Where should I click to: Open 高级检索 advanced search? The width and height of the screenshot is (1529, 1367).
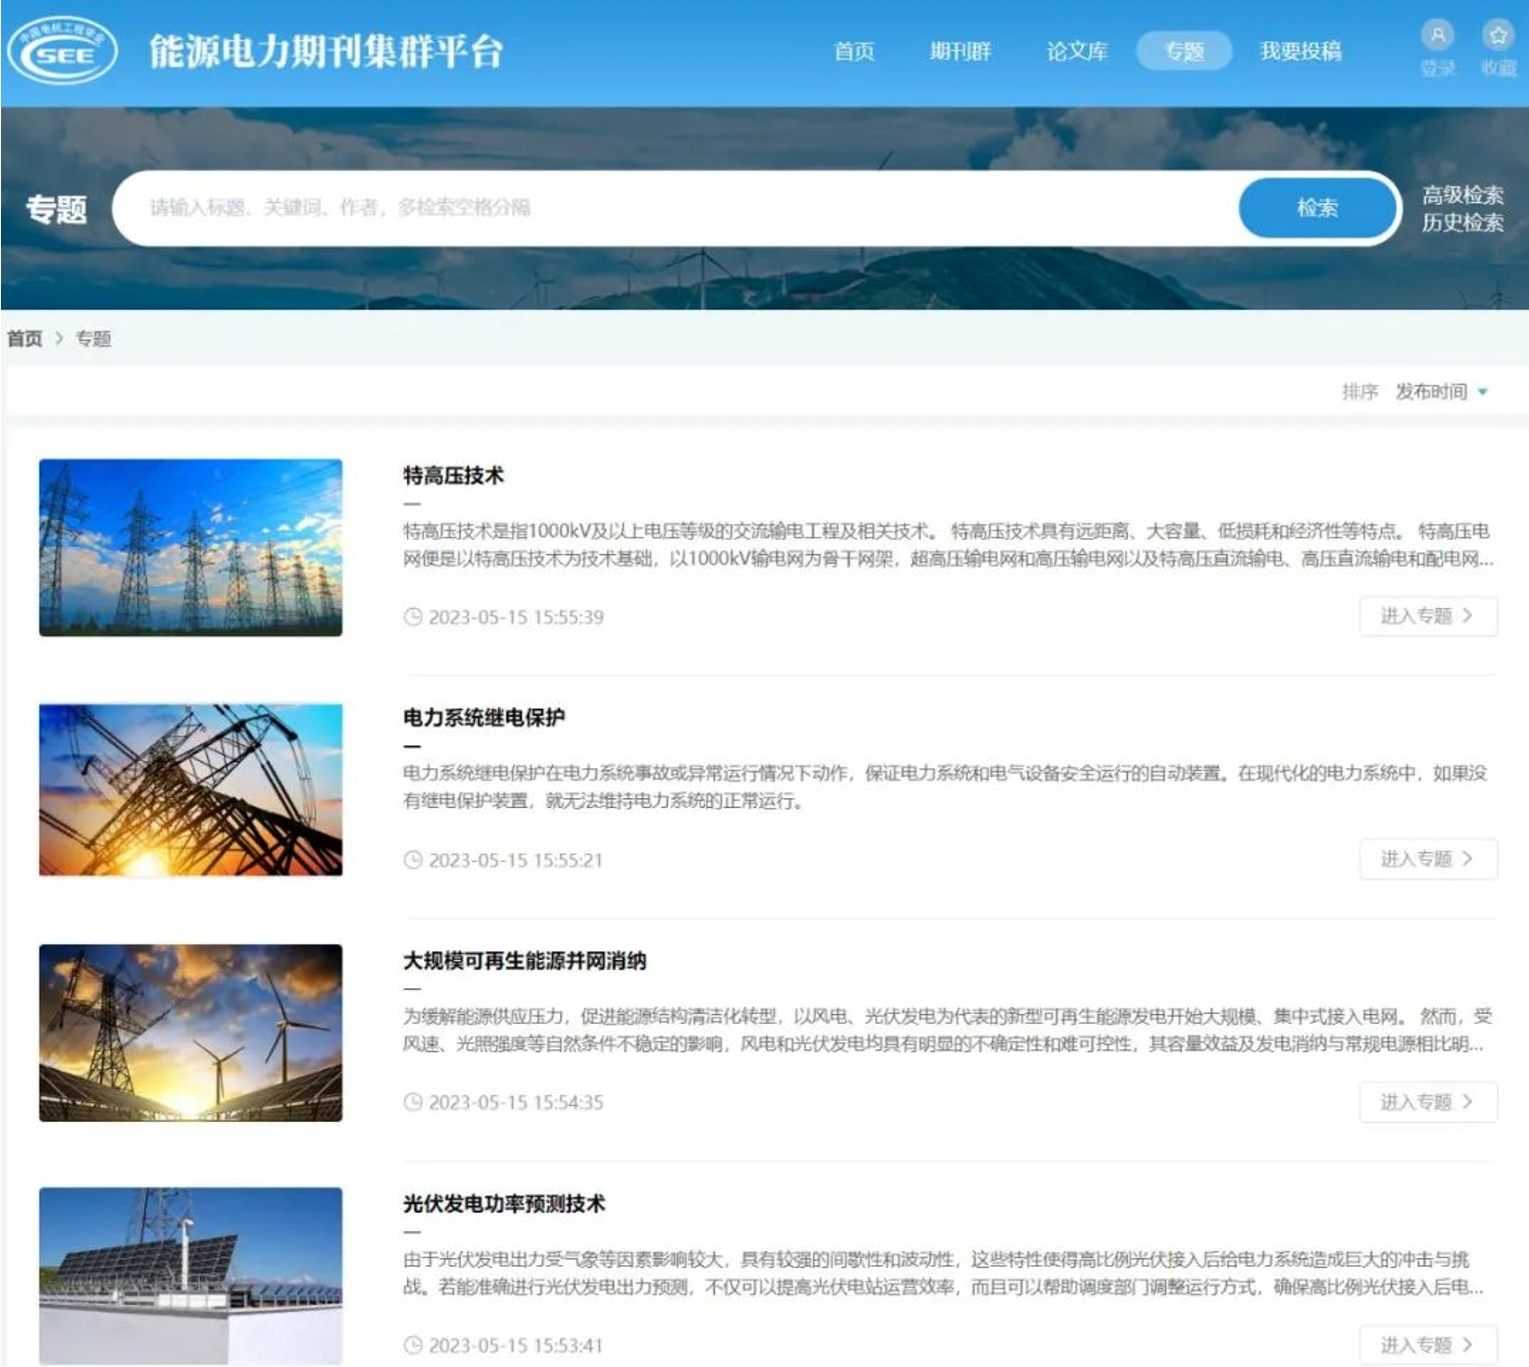(x=1462, y=195)
